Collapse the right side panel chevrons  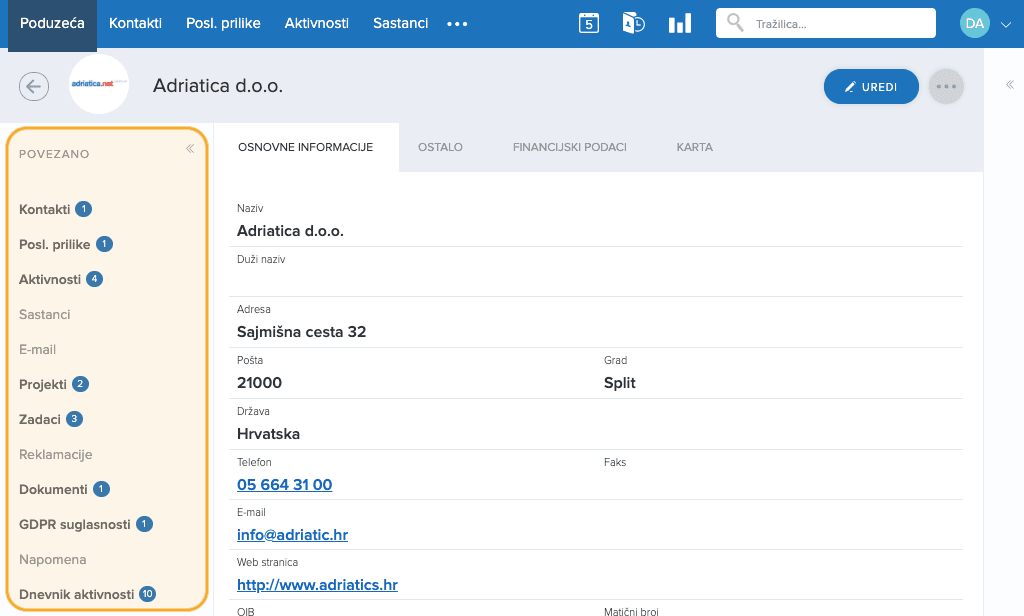(1010, 84)
